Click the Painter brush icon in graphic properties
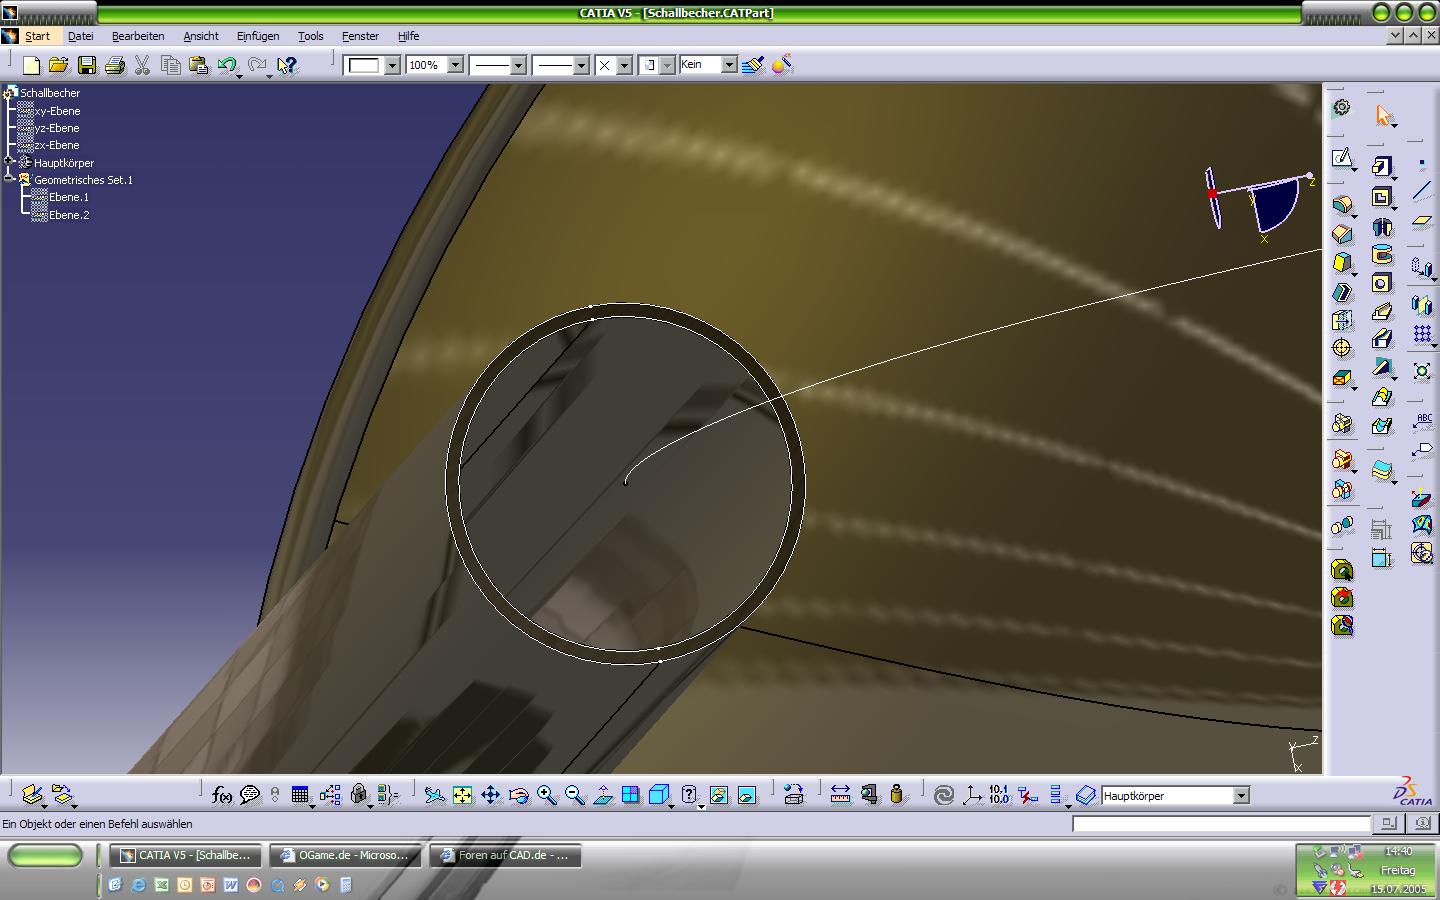The width and height of the screenshot is (1440, 900). [x=753, y=65]
